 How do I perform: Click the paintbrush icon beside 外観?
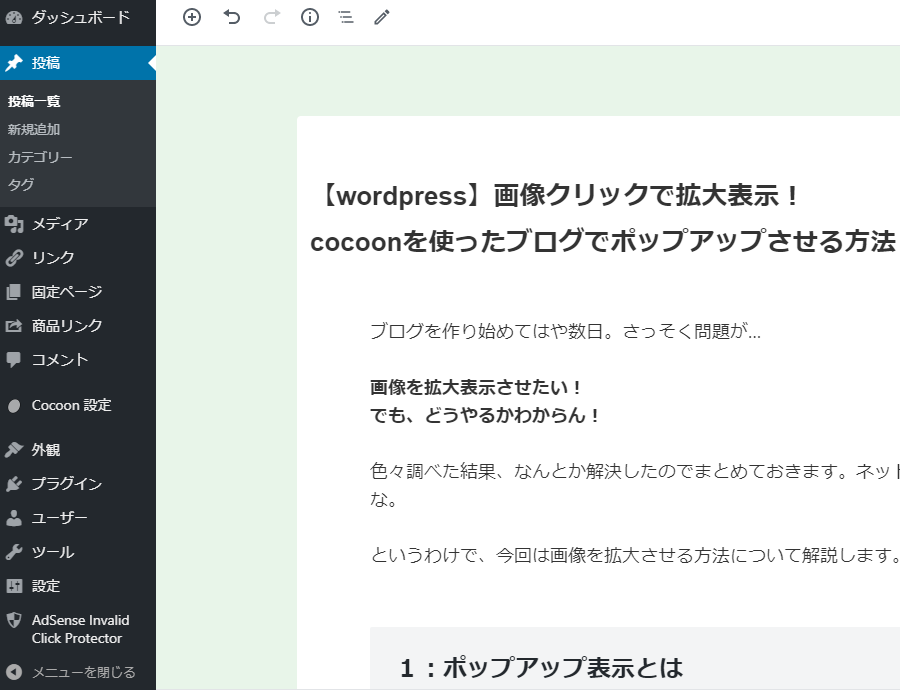click(x=14, y=449)
